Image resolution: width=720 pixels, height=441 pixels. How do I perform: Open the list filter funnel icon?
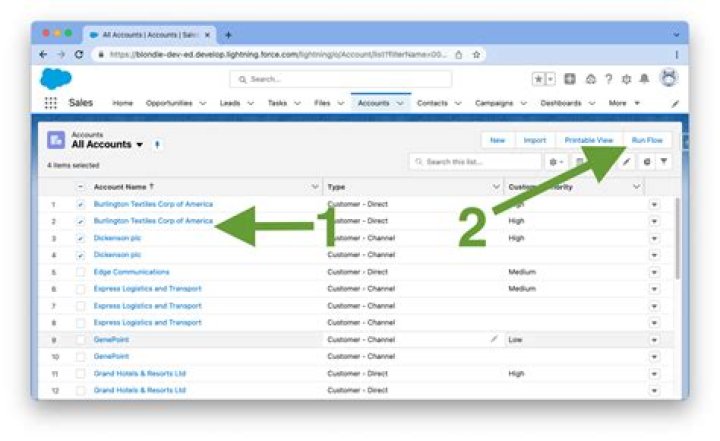[x=664, y=162]
